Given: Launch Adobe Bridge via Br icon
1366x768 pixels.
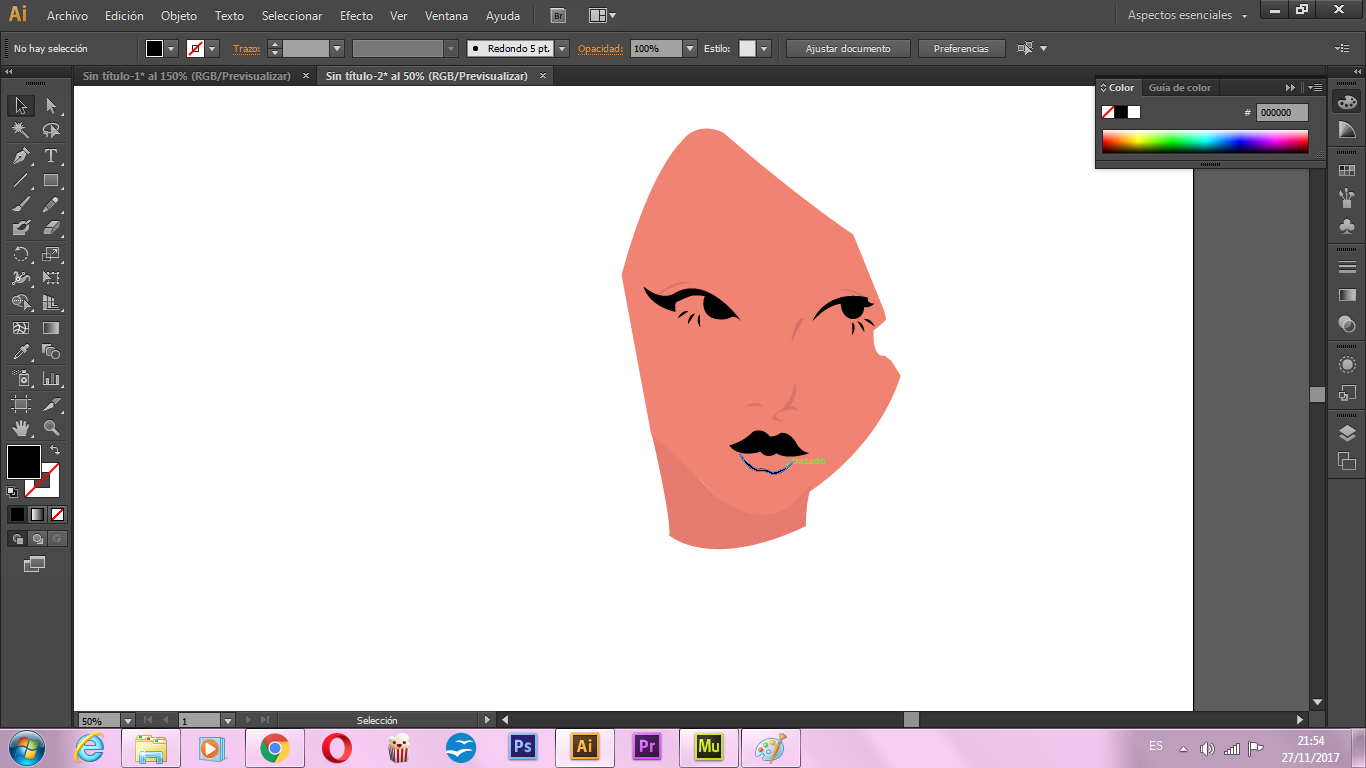Looking at the screenshot, I should coord(558,16).
